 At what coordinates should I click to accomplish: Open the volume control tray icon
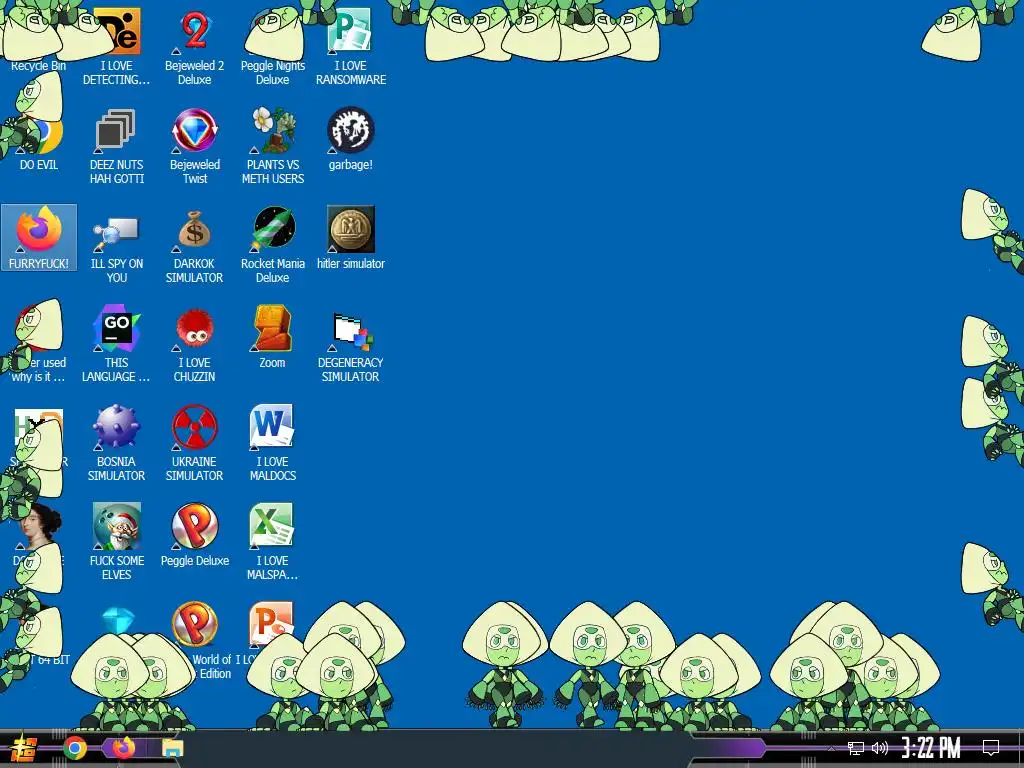click(880, 748)
